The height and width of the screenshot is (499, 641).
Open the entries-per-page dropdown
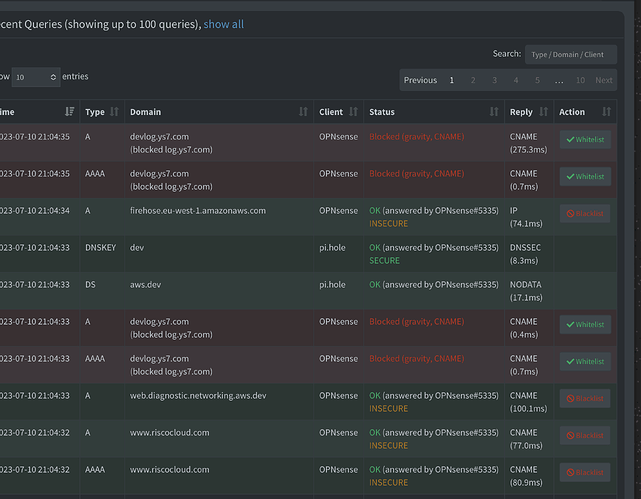click(x=36, y=77)
